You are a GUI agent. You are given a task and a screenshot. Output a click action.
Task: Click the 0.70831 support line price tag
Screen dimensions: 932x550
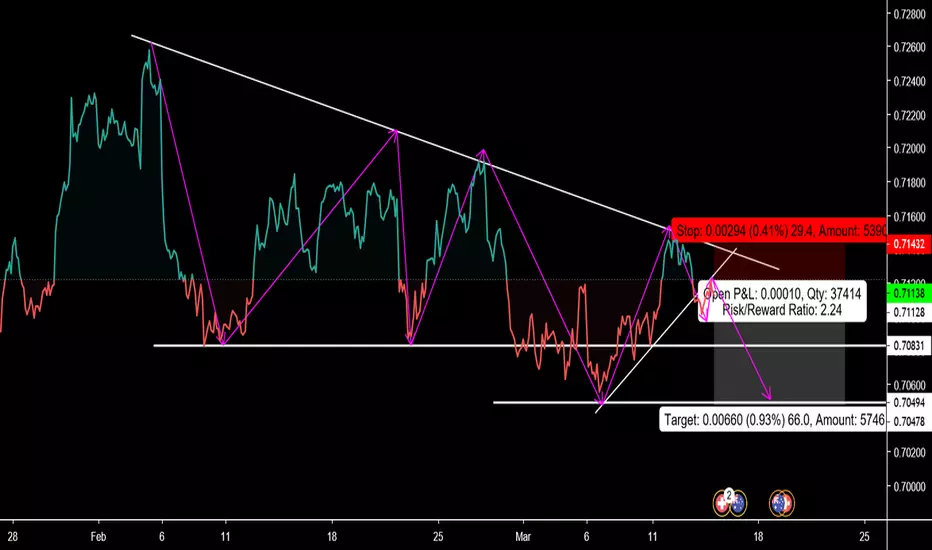click(909, 345)
